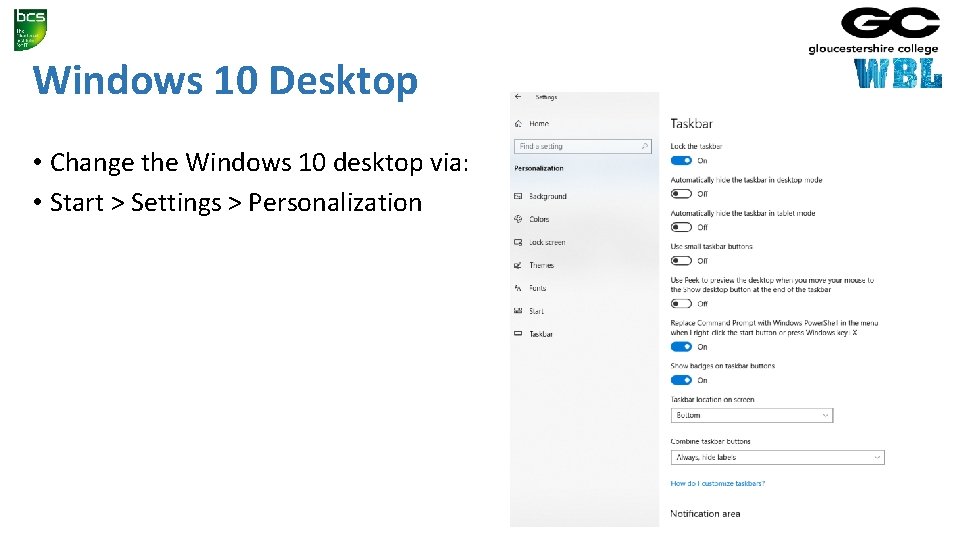This screenshot has height=540, width=960.
Task: Toggle auto-hide taskbar in tablet mode
Action: pos(681,227)
